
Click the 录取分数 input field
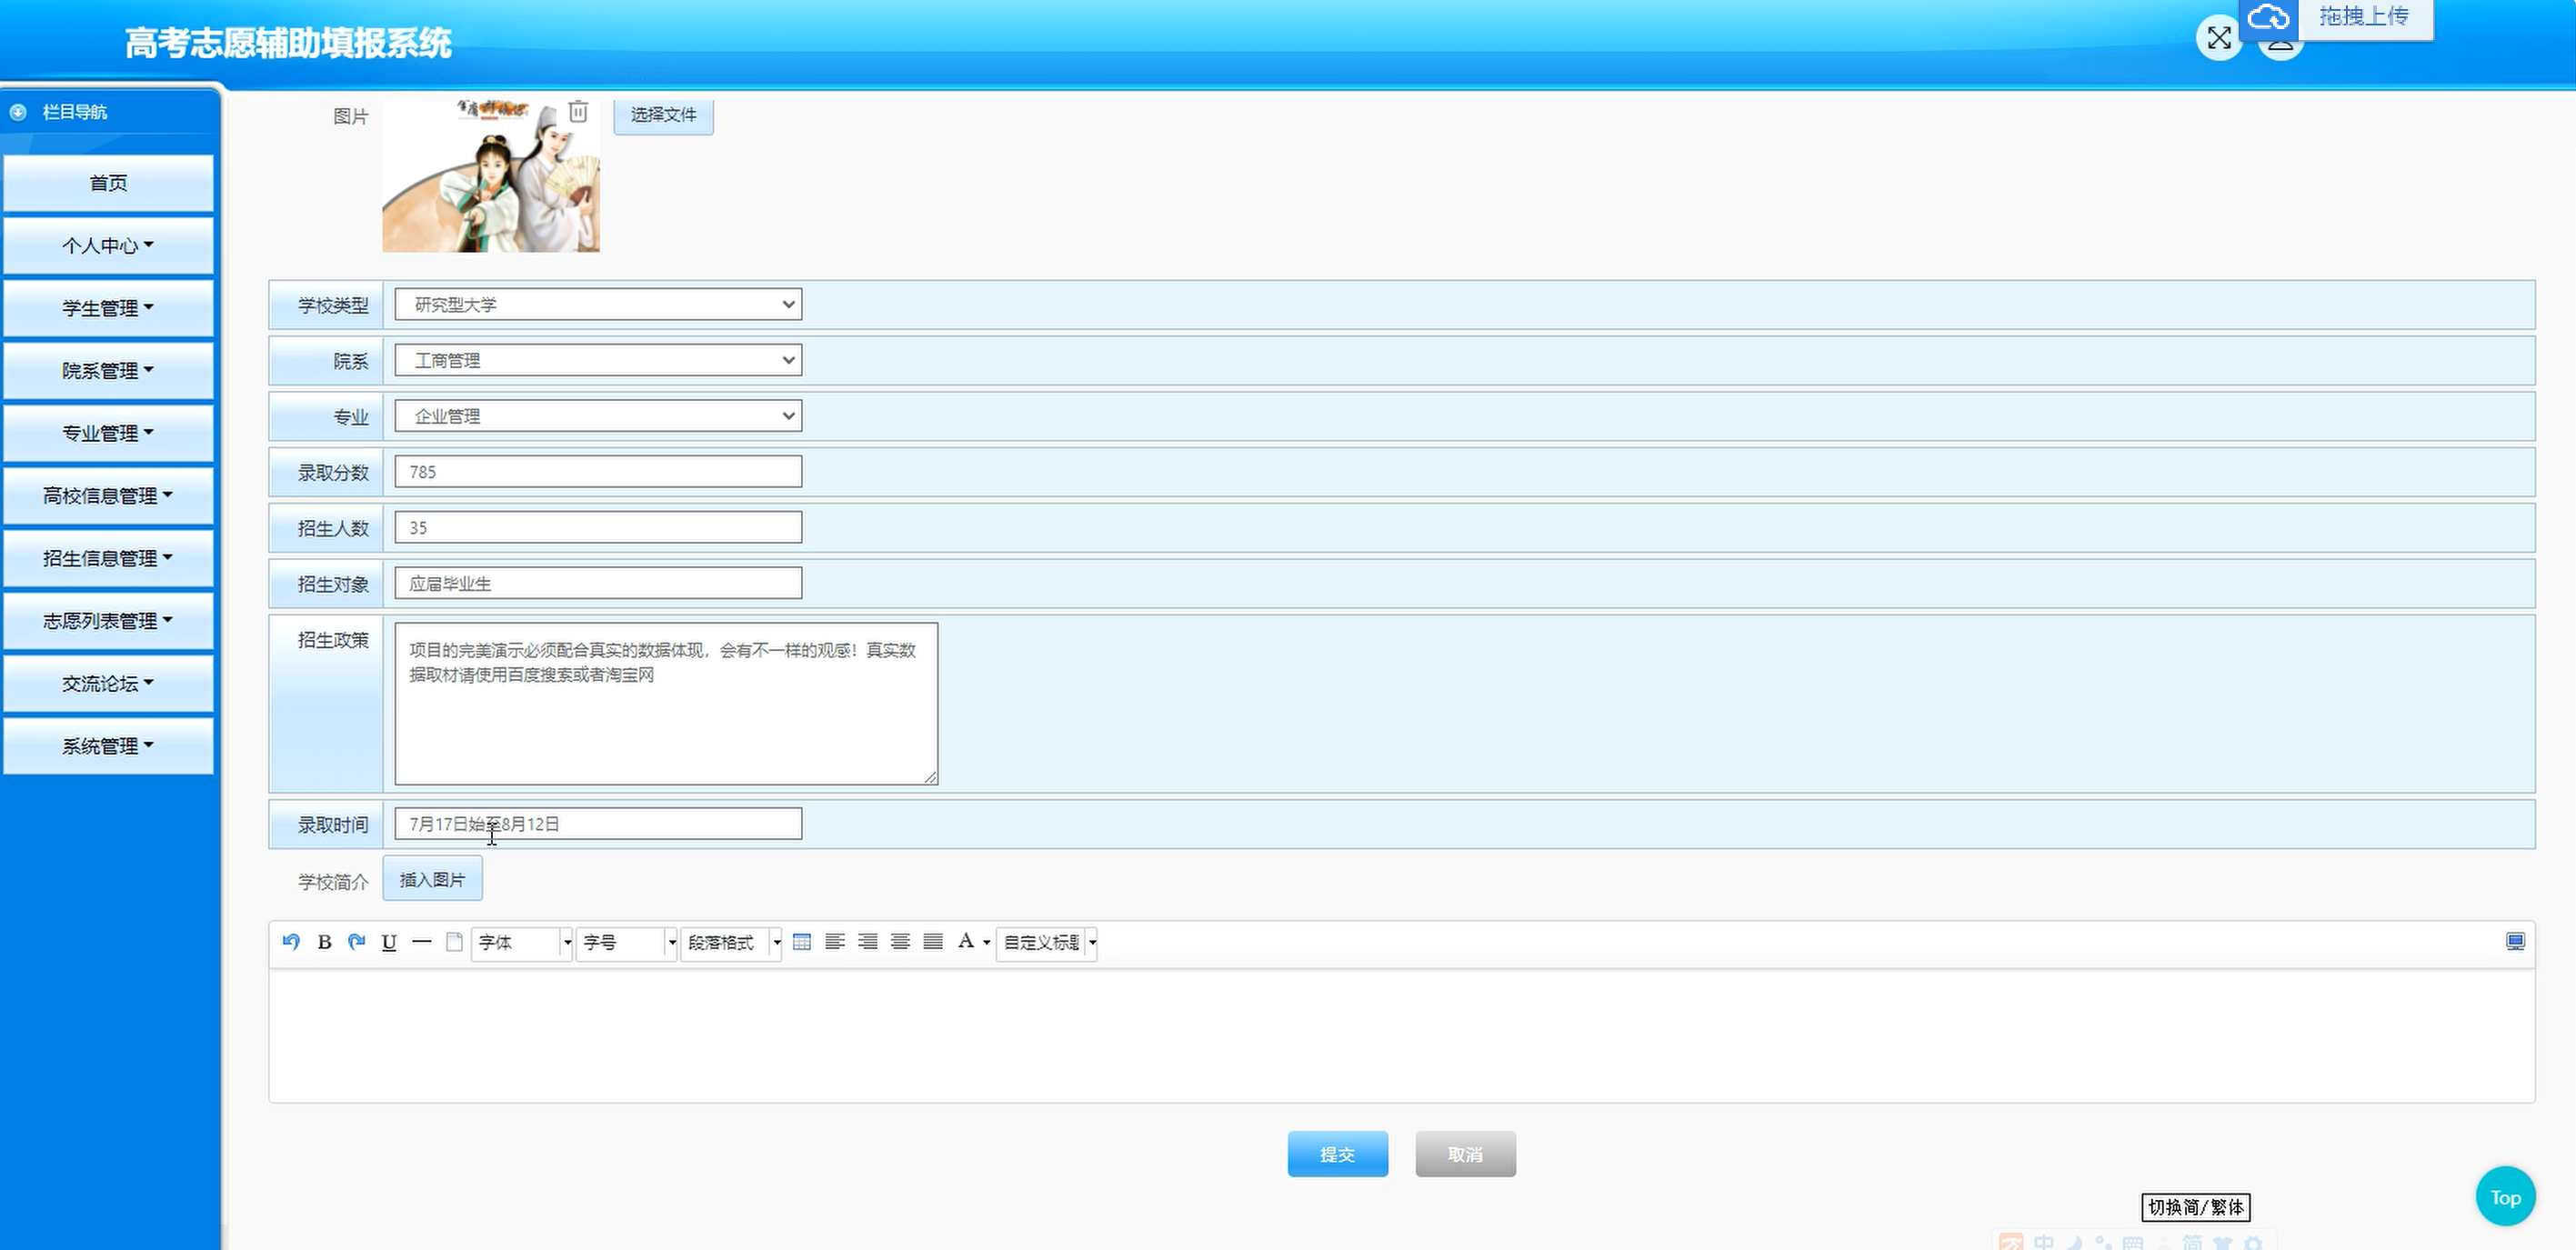coord(598,472)
